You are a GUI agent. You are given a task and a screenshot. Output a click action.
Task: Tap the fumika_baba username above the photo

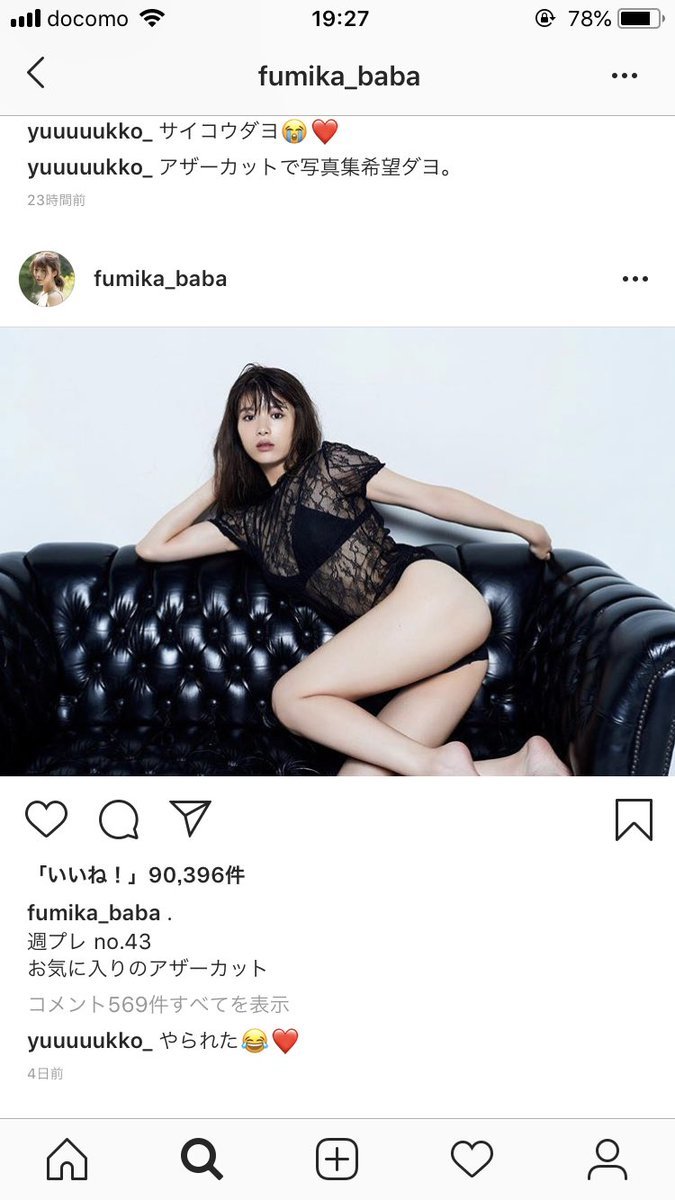point(160,279)
